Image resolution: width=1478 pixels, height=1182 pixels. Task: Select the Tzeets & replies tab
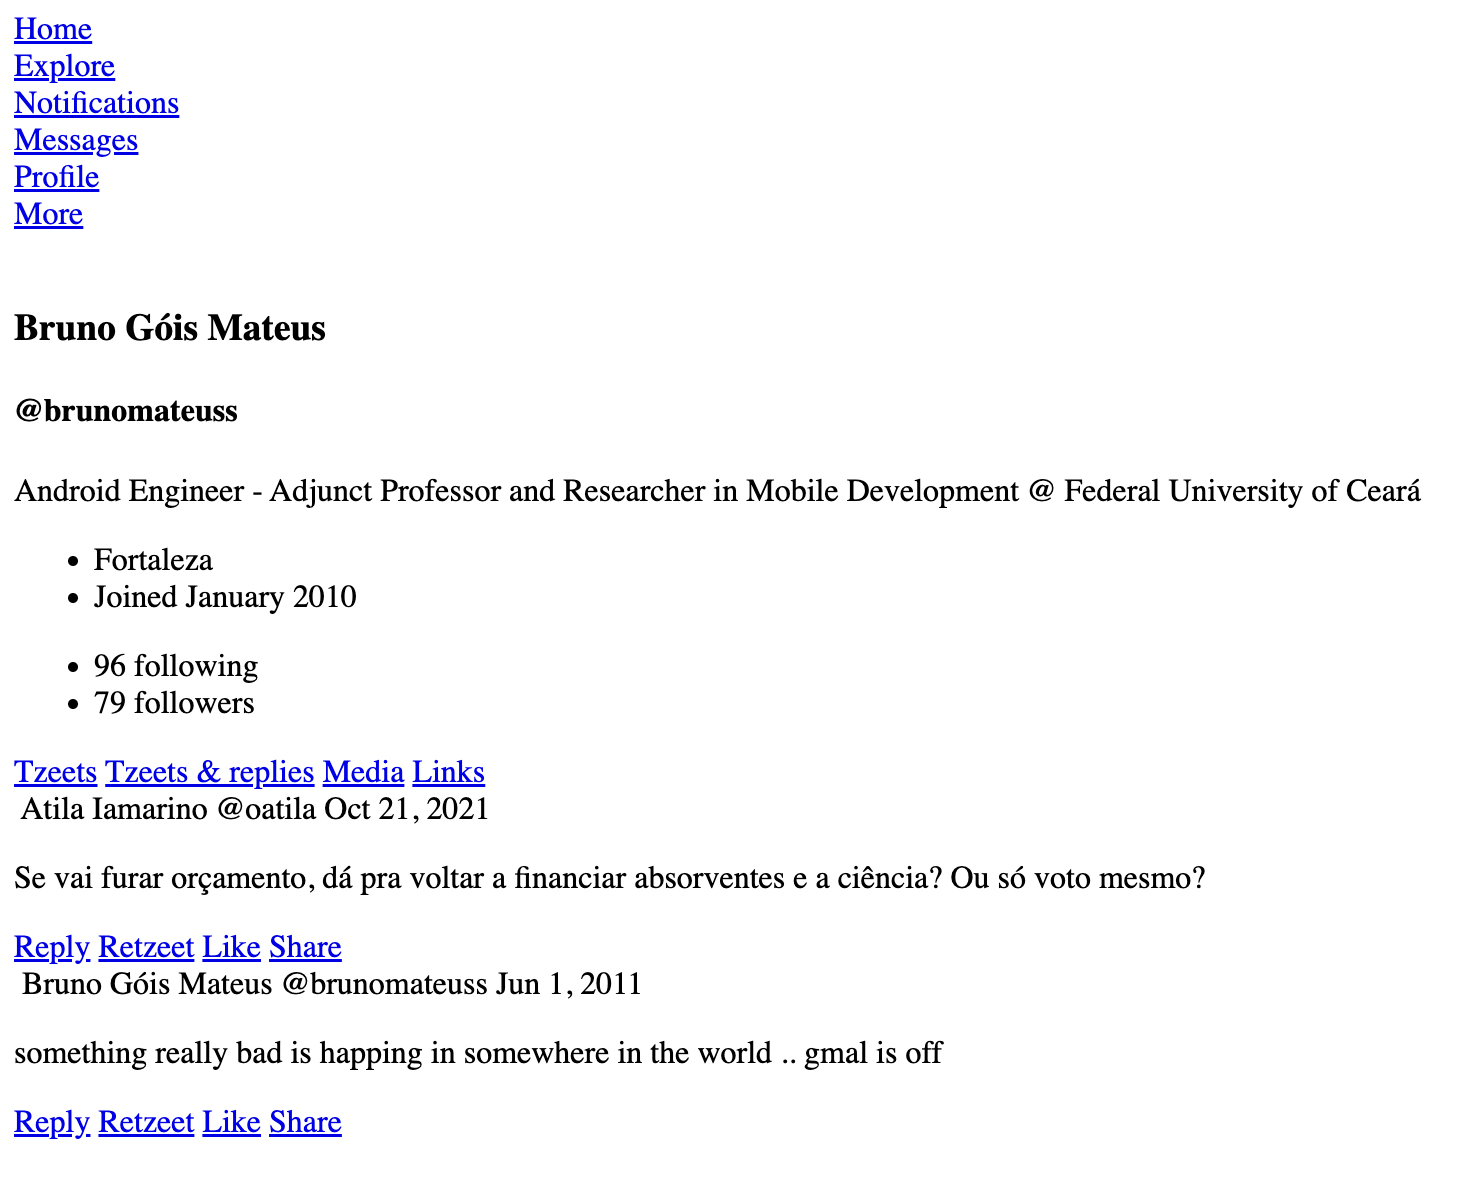pos(209,772)
